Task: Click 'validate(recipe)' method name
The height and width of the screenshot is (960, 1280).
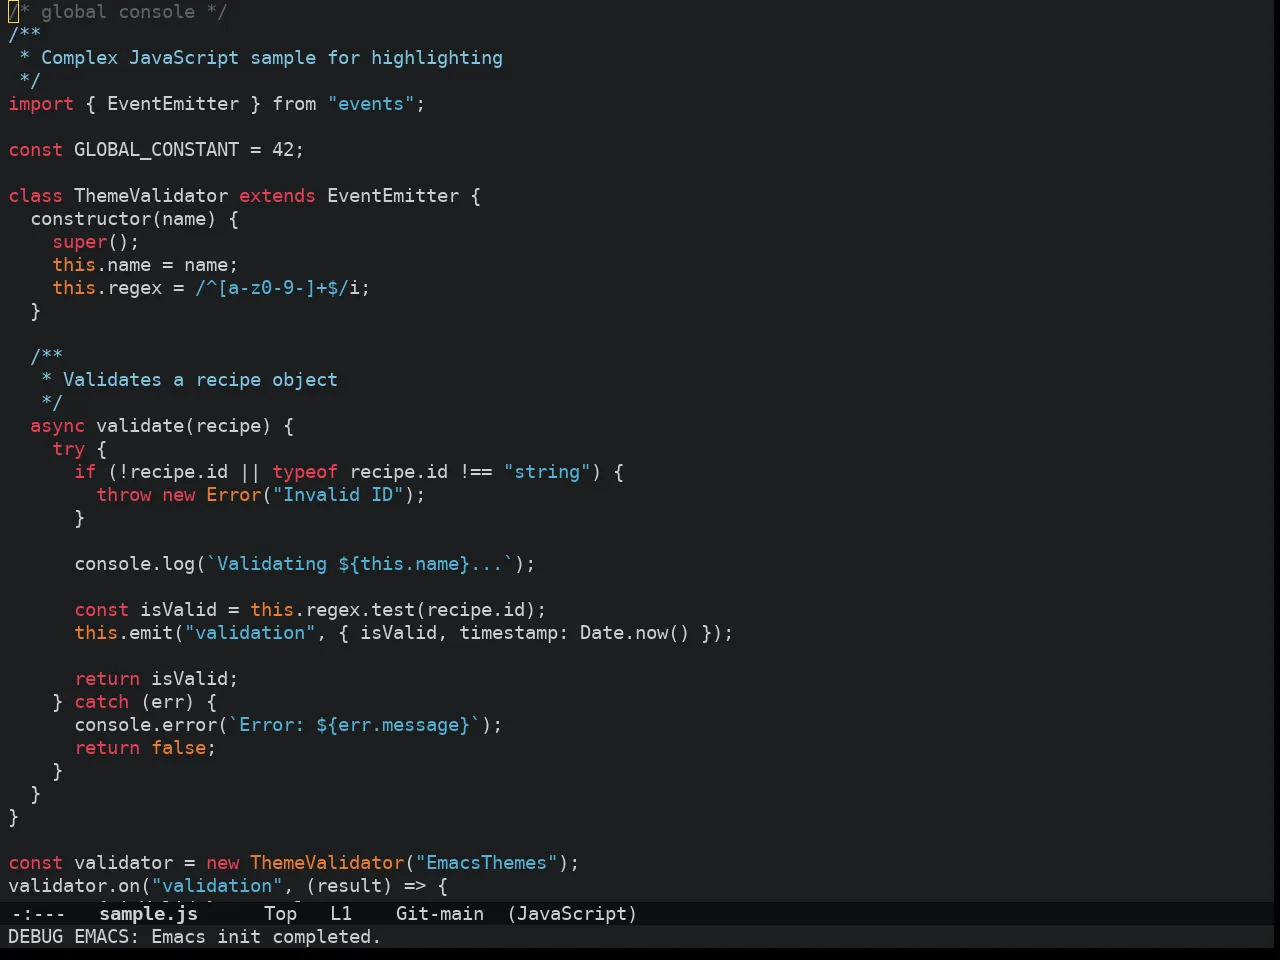Action: coord(184,426)
